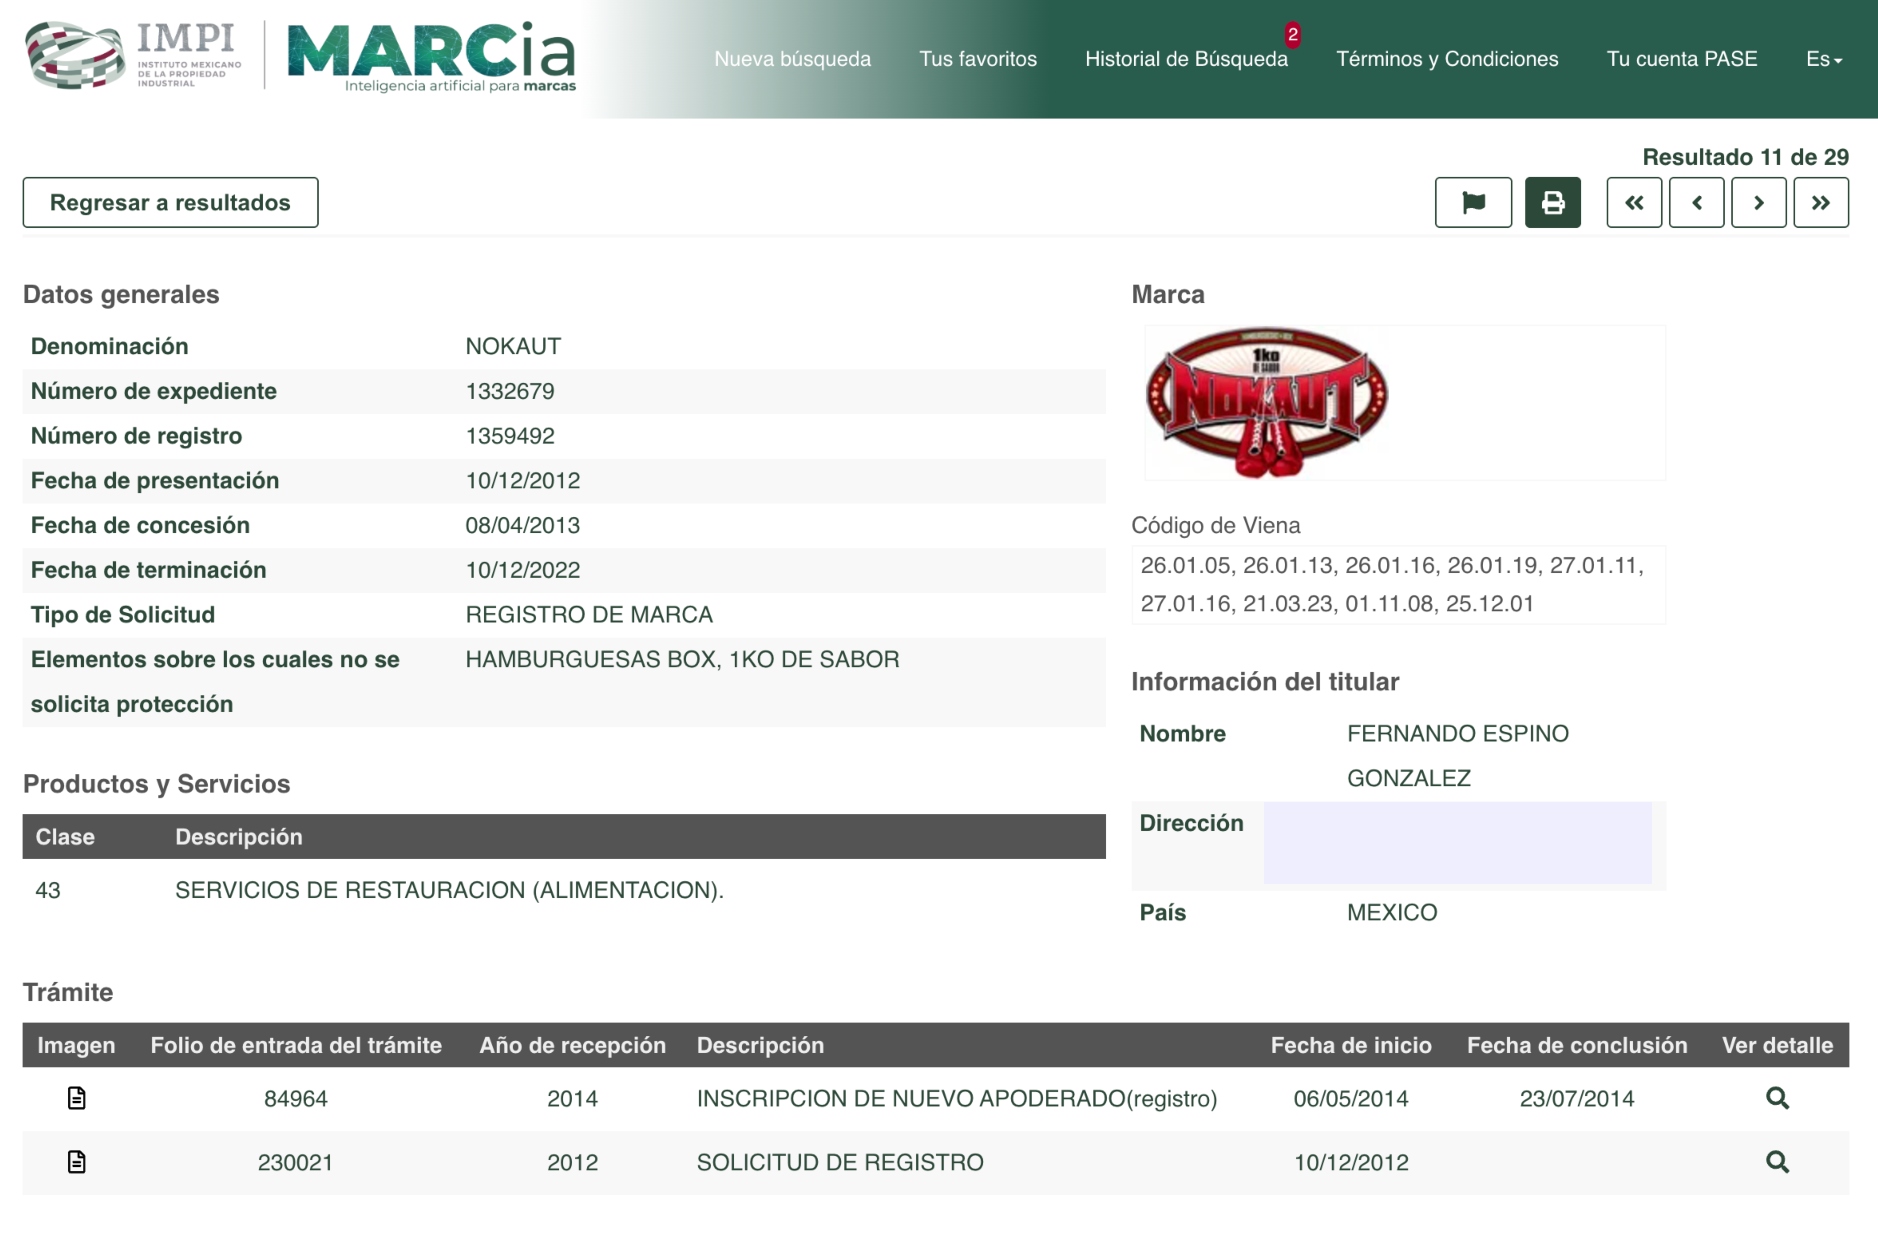Open Nueva búsqueda from the menu
Viewport: 1878px width, 1248px height.
[x=792, y=59]
